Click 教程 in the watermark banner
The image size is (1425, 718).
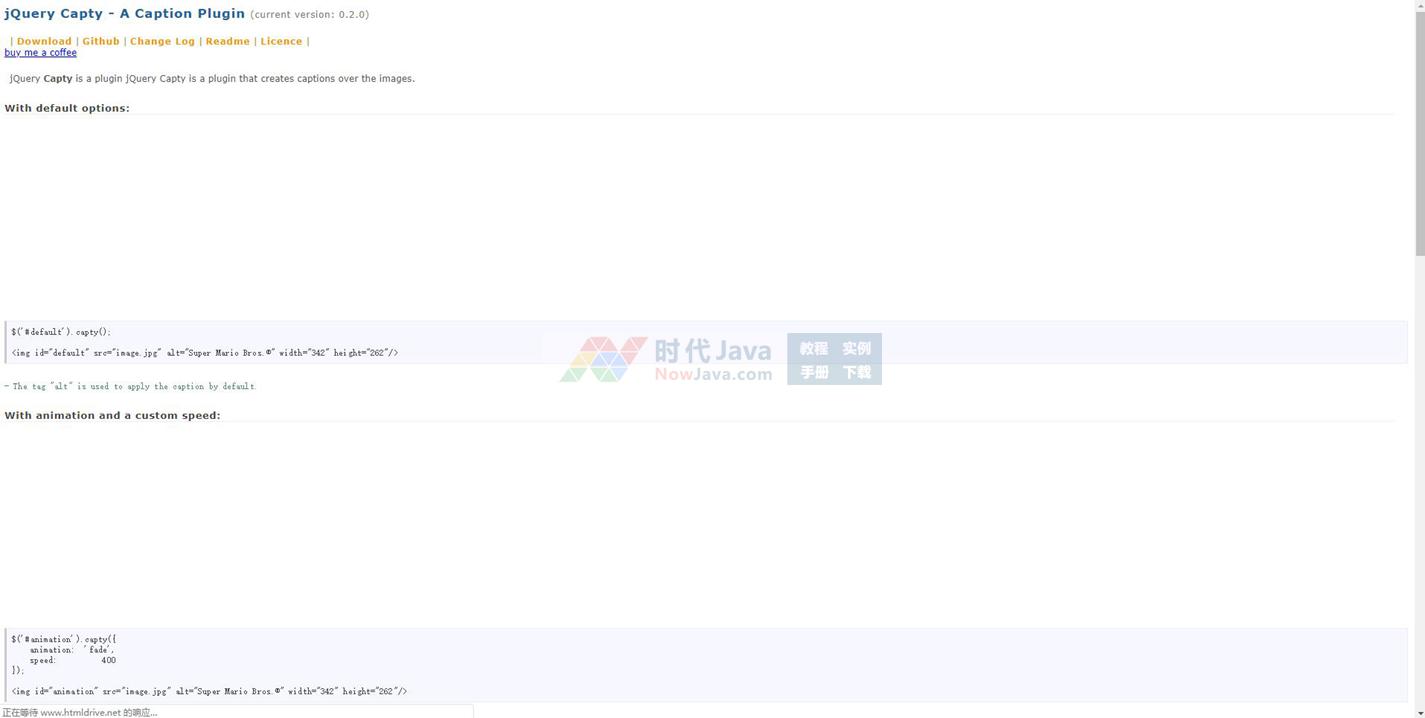tap(813, 348)
